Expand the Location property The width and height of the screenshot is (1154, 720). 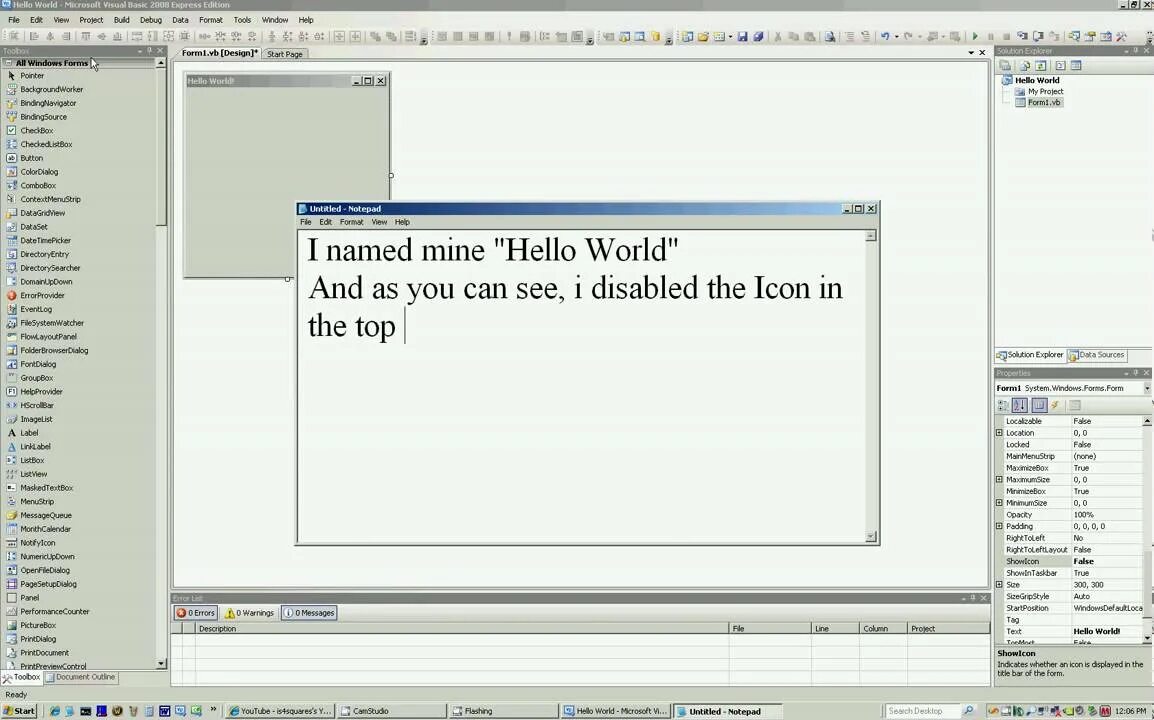click(x=999, y=433)
